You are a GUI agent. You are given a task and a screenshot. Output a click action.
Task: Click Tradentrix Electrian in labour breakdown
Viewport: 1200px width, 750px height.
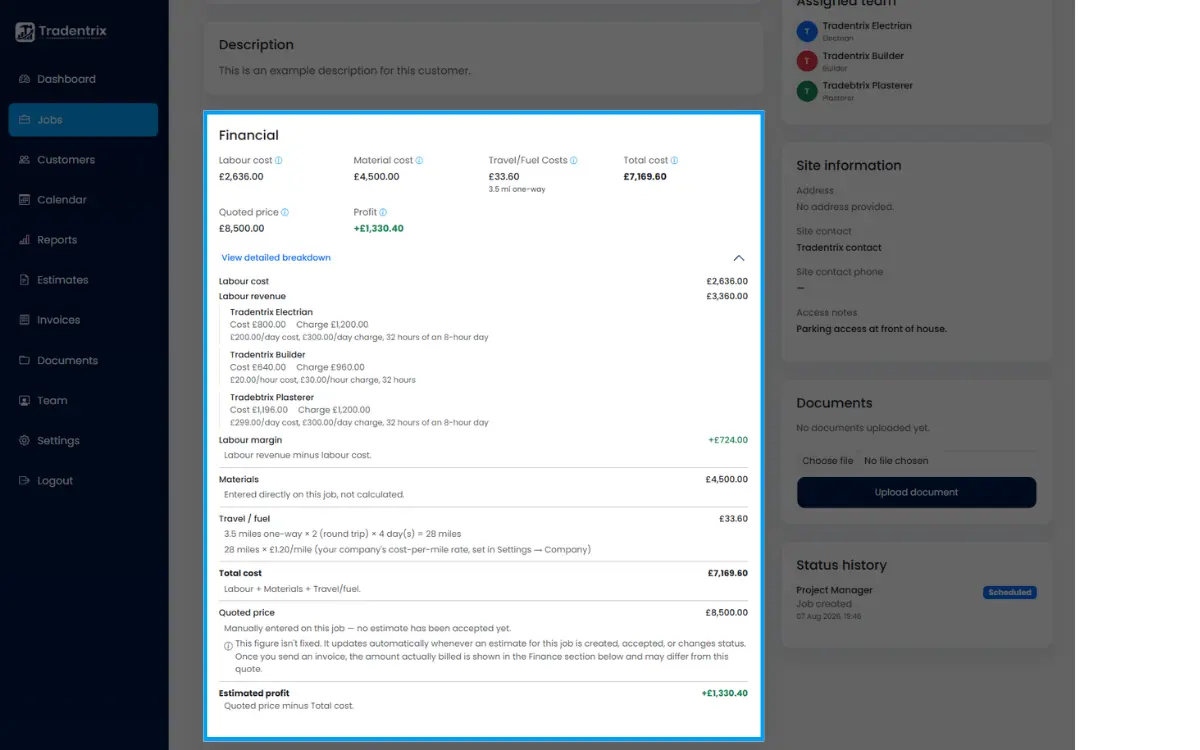pyautogui.click(x=271, y=312)
